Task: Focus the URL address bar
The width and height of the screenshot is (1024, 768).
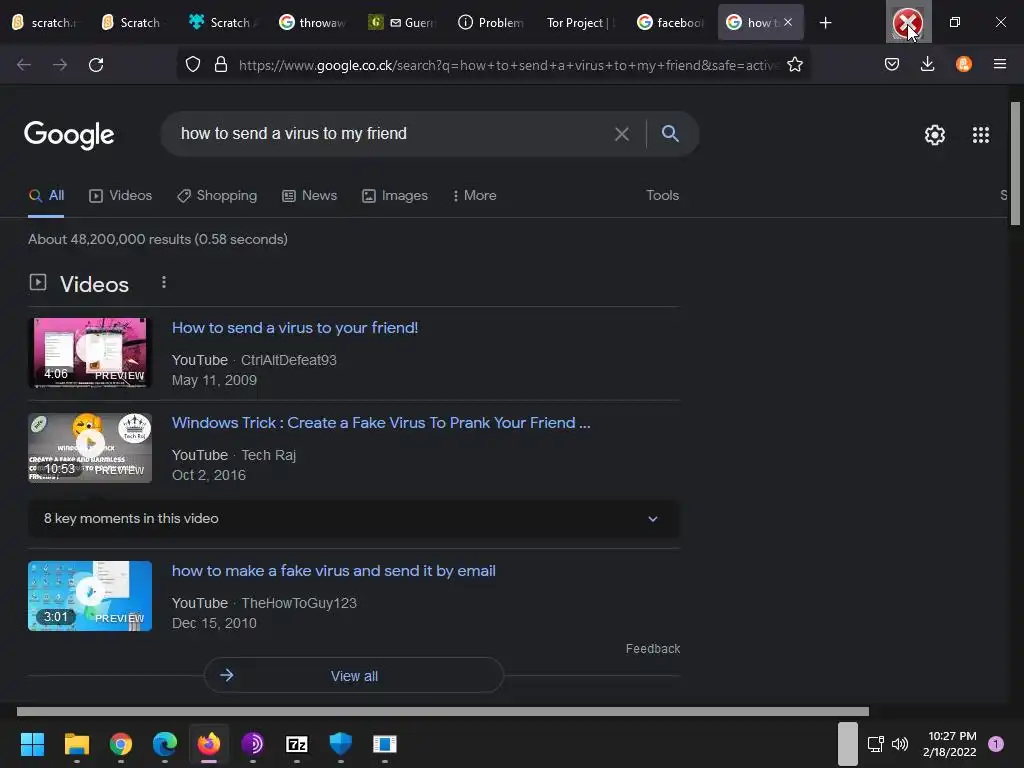Action: pyautogui.click(x=508, y=65)
